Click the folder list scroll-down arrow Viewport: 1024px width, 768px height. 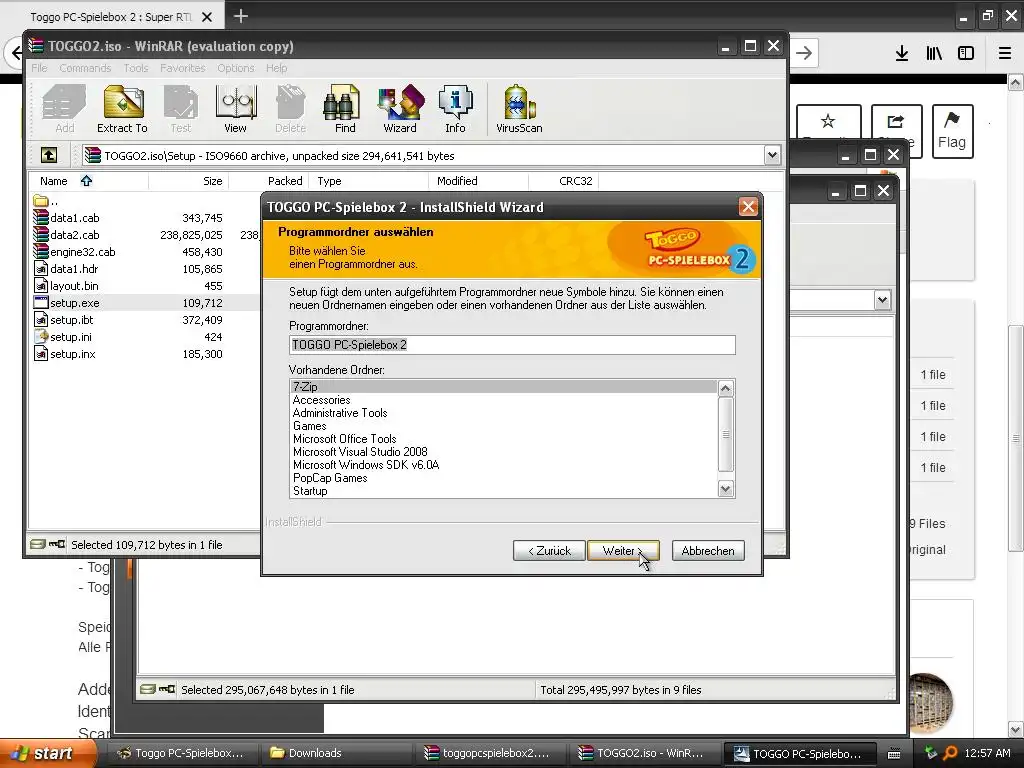click(x=726, y=488)
